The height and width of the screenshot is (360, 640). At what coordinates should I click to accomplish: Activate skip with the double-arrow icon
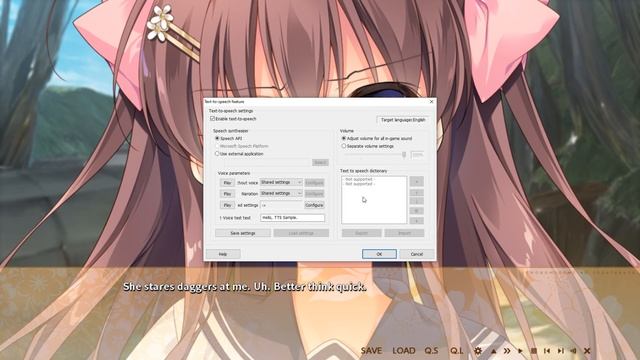point(507,351)
